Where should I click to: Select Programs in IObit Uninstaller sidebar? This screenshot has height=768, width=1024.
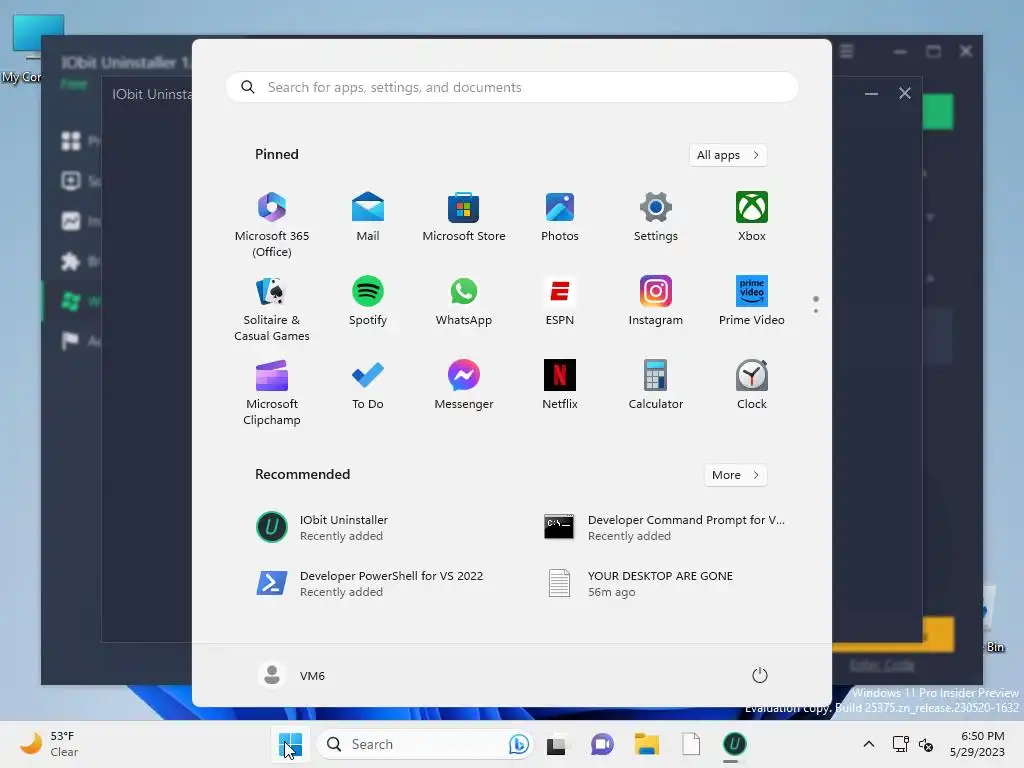71,140
